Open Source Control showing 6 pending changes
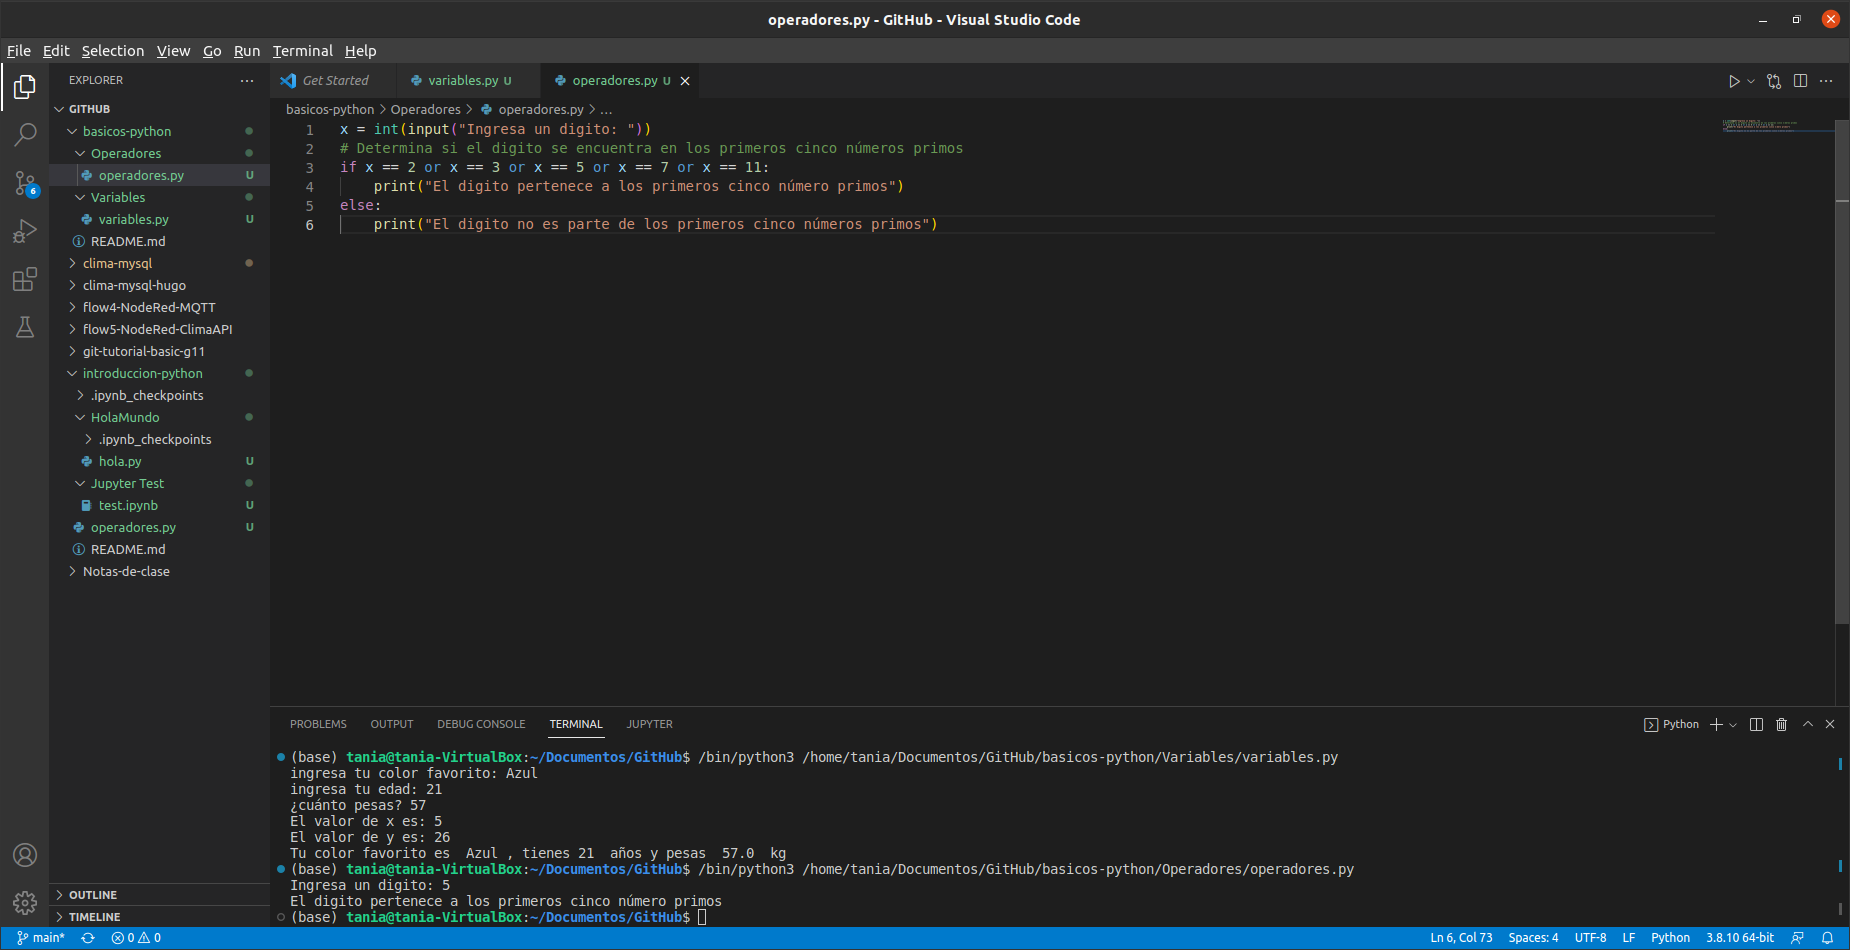 coord(25,183)
